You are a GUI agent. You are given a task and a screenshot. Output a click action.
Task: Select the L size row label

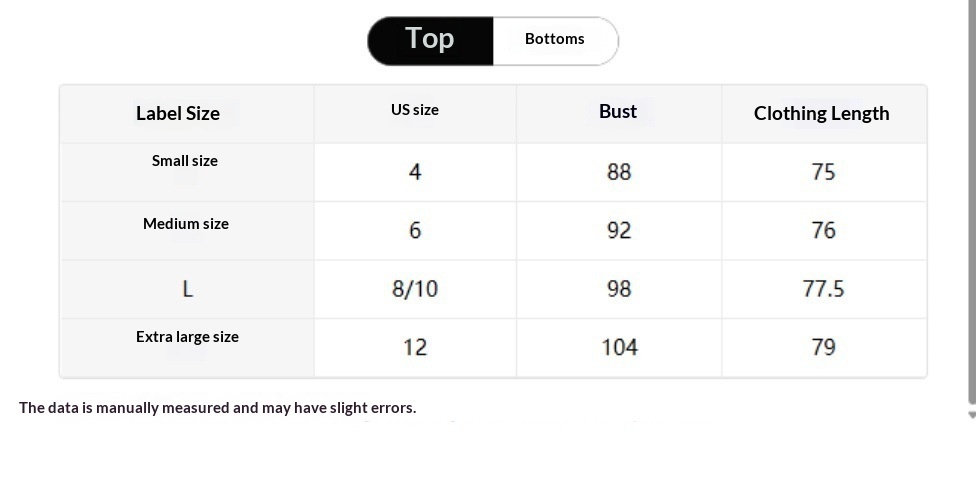[187, 289]
